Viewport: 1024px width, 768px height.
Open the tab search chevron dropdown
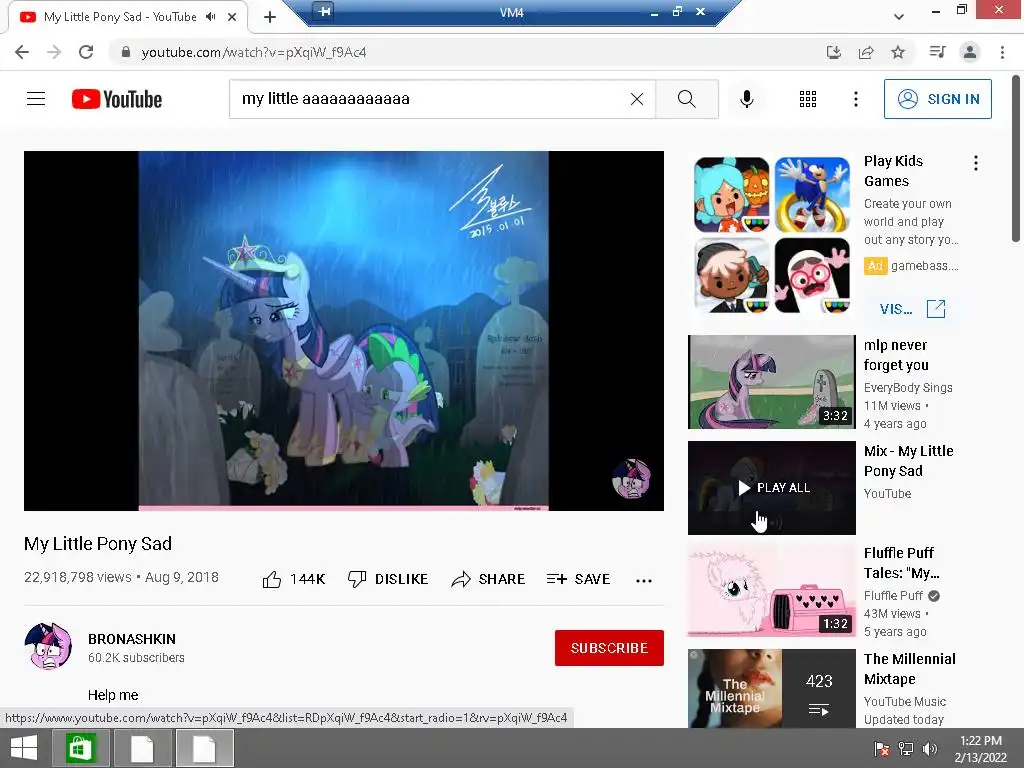pyautogui.click(x=899, y=17)
